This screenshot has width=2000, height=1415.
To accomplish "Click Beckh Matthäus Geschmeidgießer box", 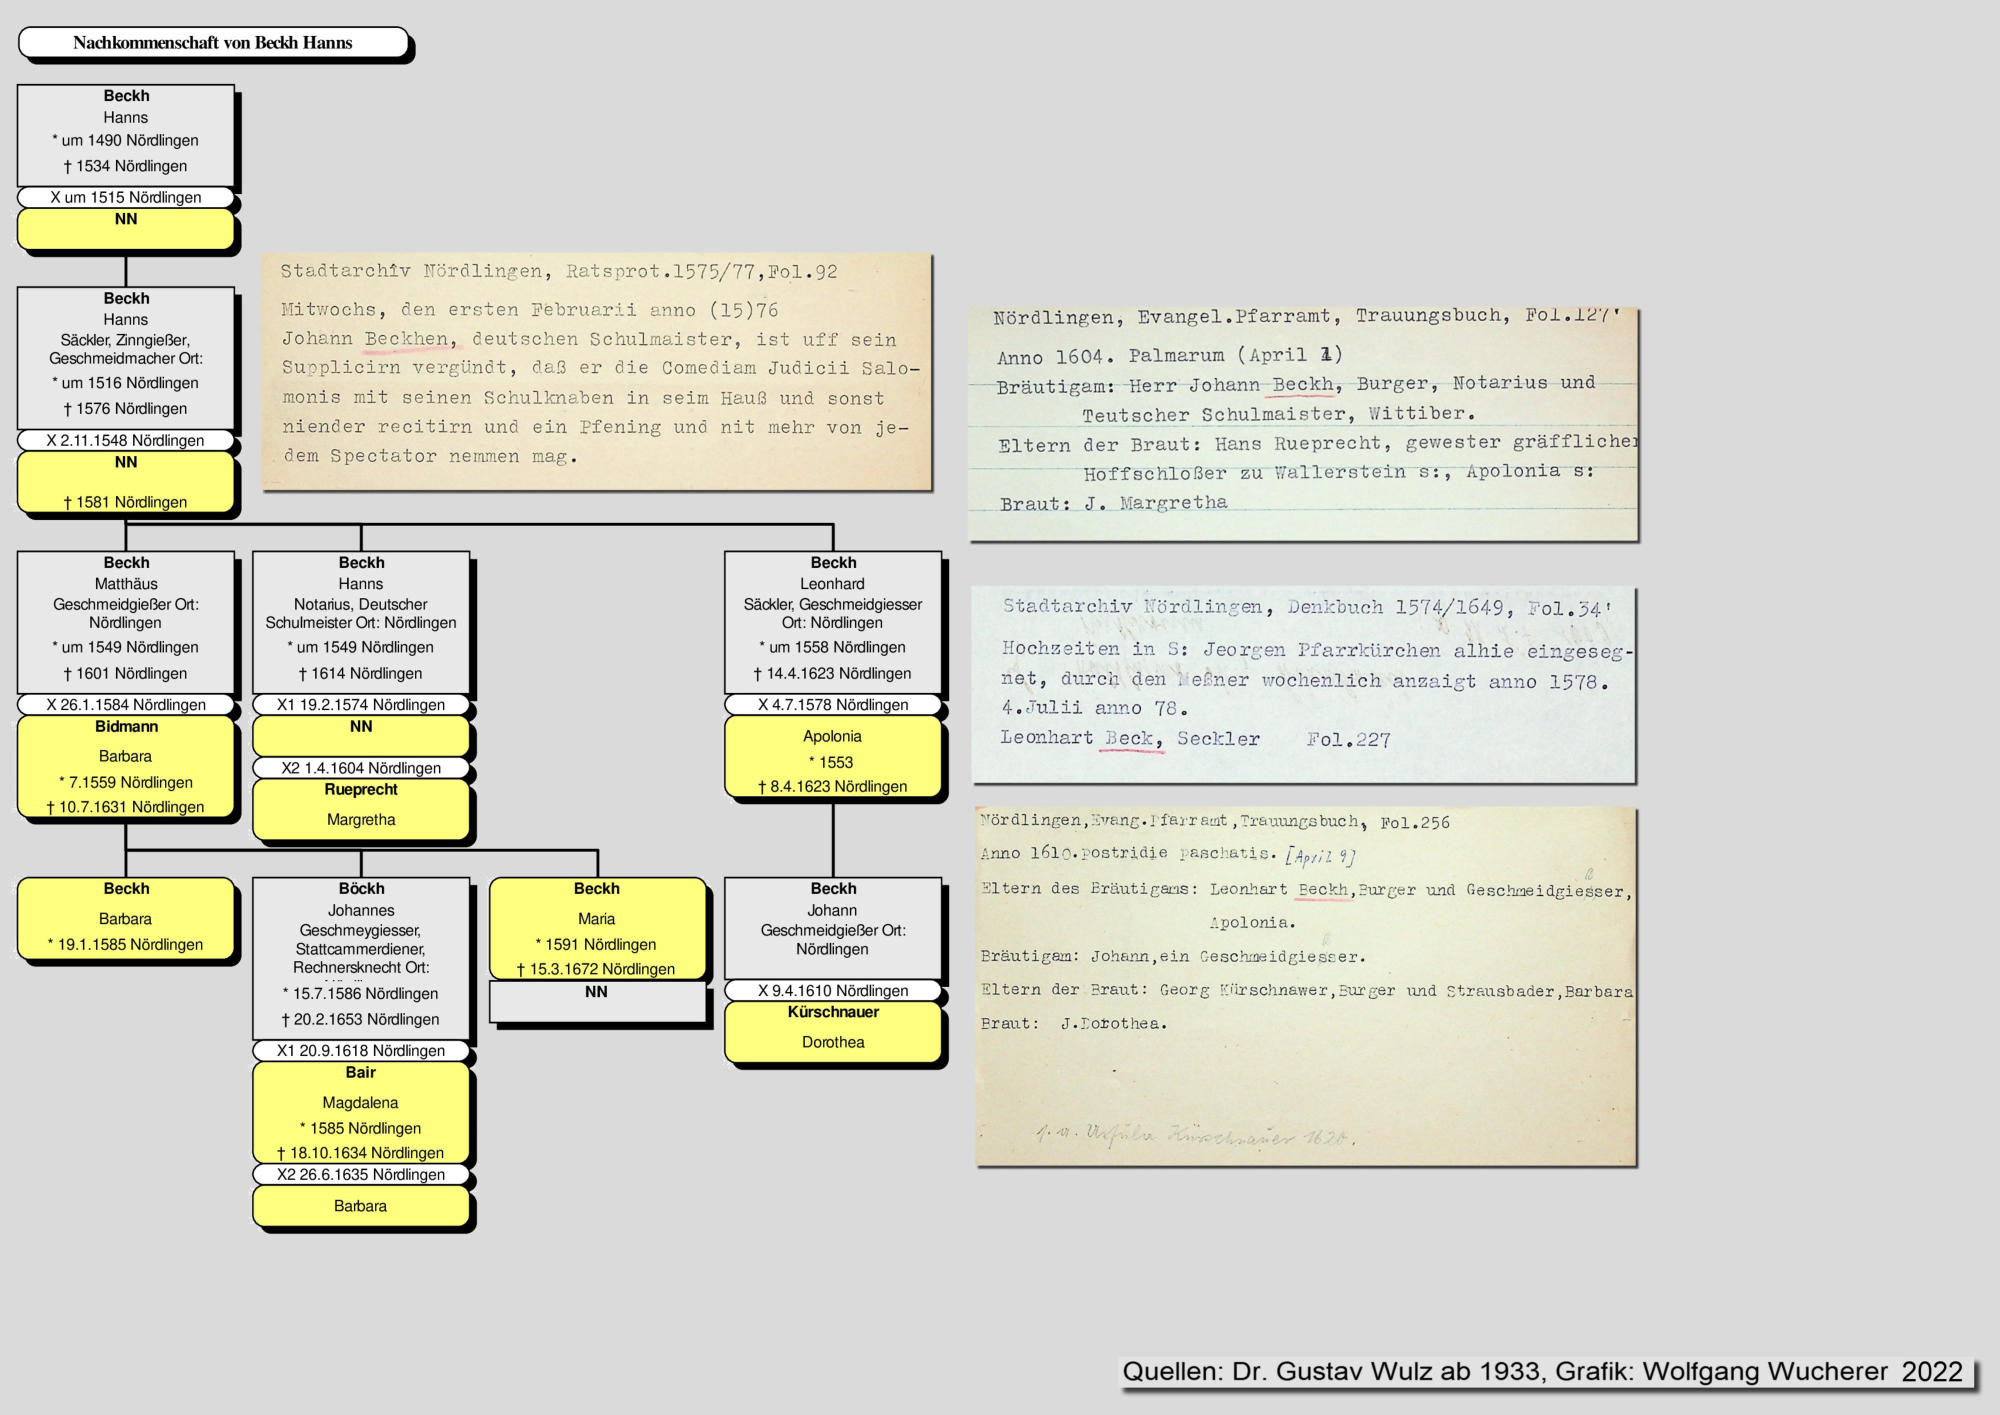I will [x=126, y=620].
